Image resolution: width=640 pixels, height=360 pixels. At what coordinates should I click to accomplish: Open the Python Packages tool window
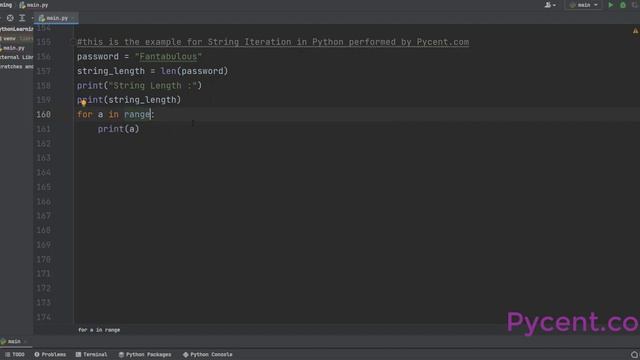[145, 354]
